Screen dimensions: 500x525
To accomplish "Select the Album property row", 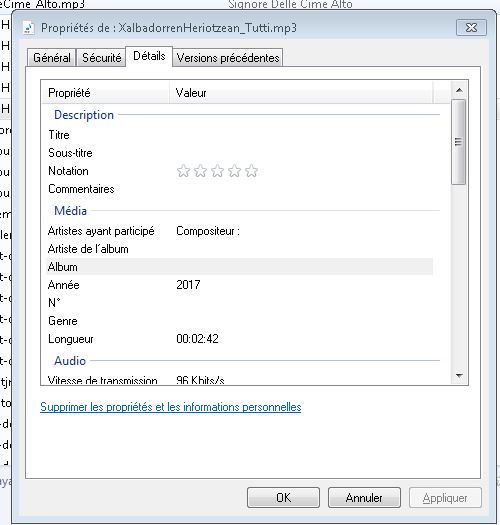I will (x=239, y=267).
